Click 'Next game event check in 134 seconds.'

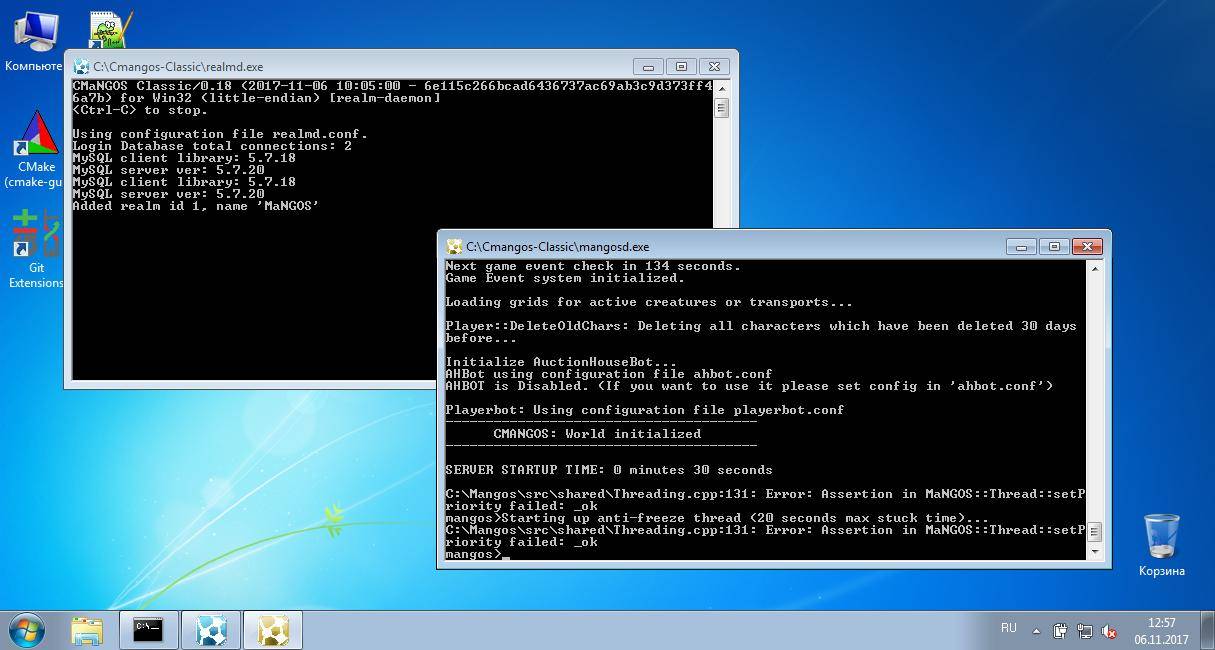tap(593, 266)
